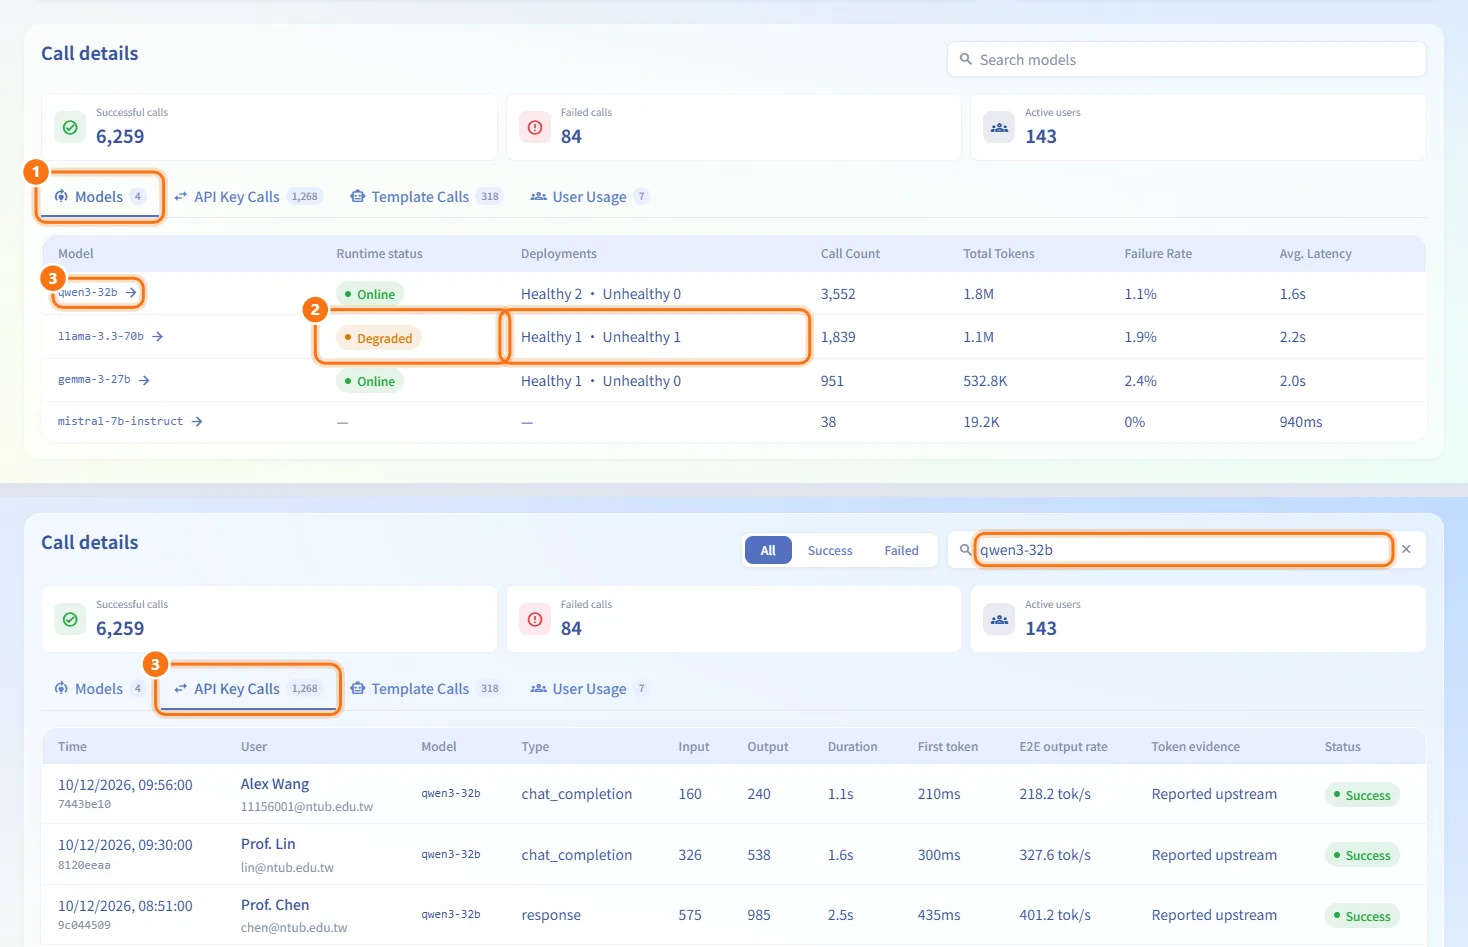Click the arrow icon after mistral-7b-instruct
The width and height of the screenshot is (1468, 947).
click(197, 422)
